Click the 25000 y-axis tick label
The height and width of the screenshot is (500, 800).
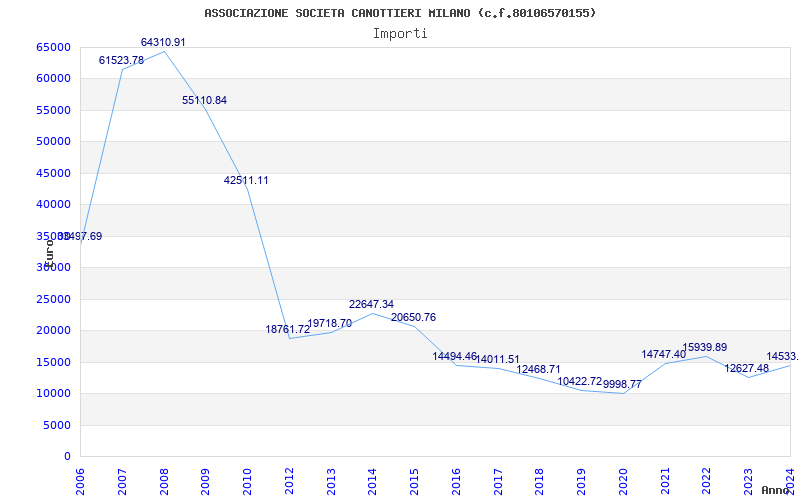coord(54,299)
